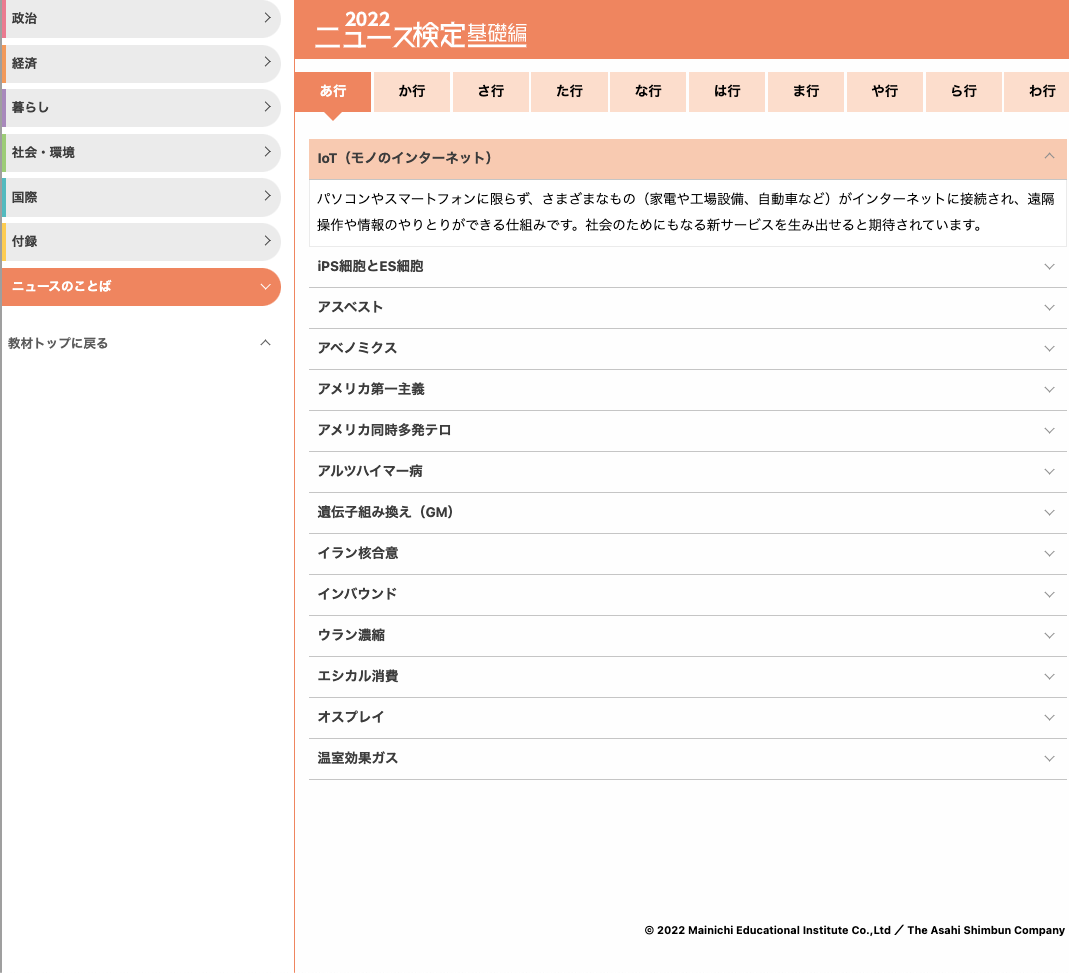Screen dimensions: 1069x973
Task: Click the arrow icon on 国際 item
Action: pyautogui.click(x=267, y=196)
